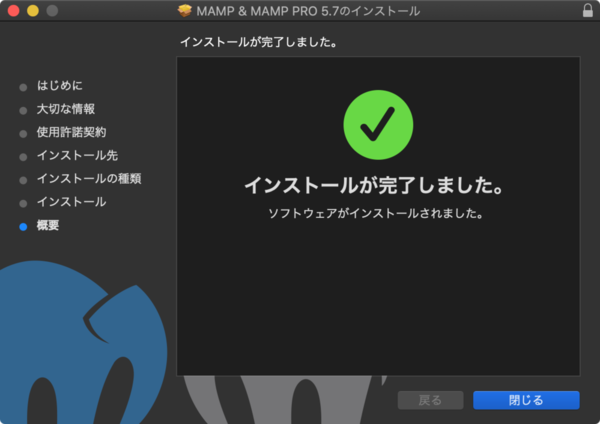Click the large インストールが完了しました。 message
This screenshot has width=600, height=424.
[374, 185]
